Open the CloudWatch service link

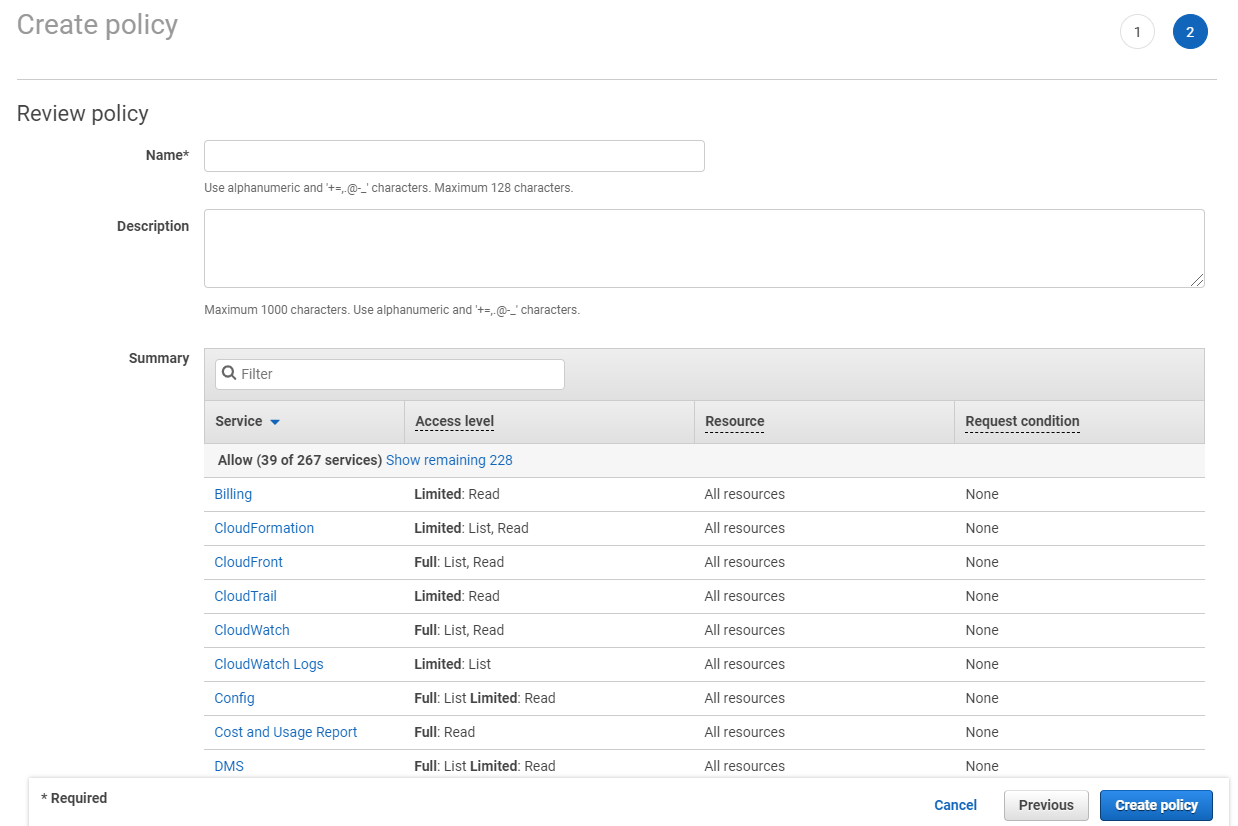(252, 630)
